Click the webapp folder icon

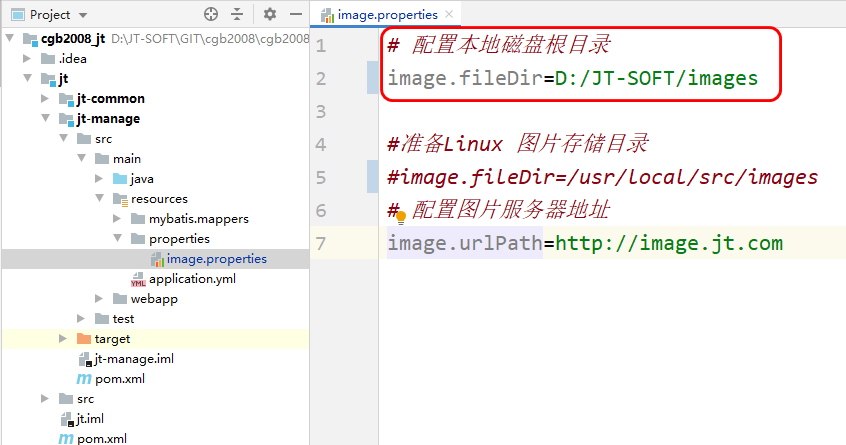(x=120, y=298)
